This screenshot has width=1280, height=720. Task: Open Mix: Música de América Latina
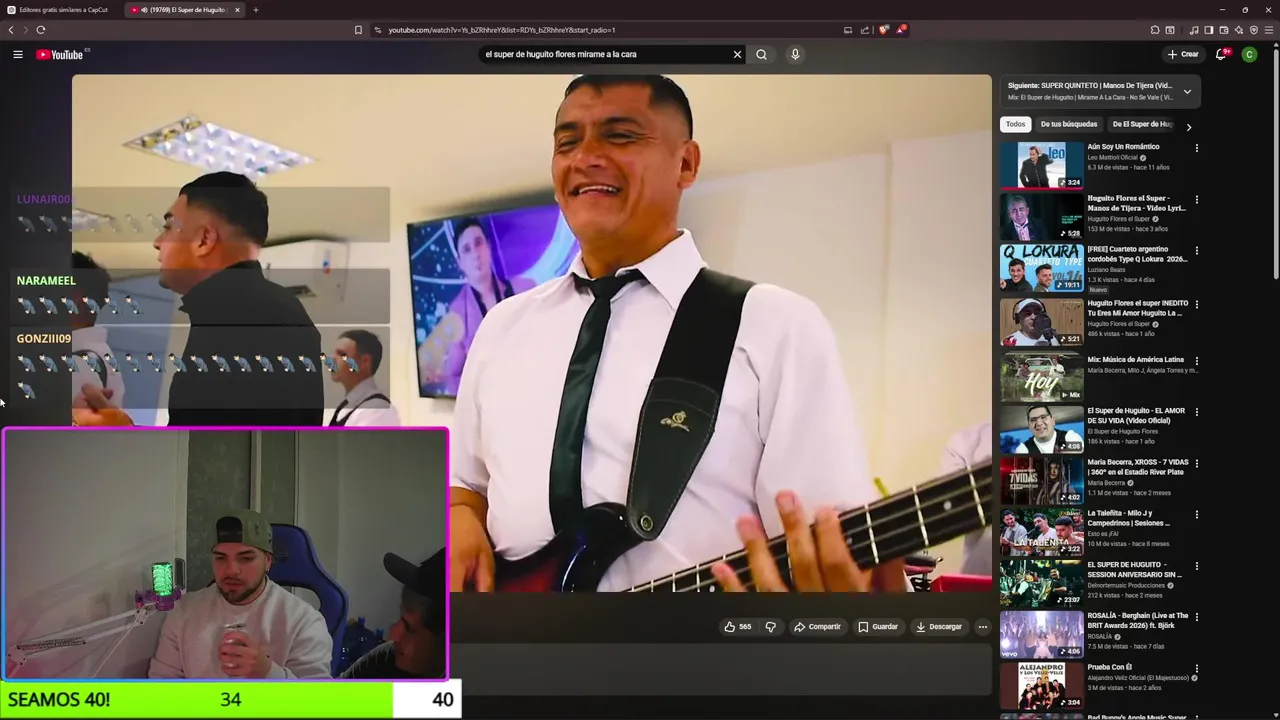[x=1136, y=359]
